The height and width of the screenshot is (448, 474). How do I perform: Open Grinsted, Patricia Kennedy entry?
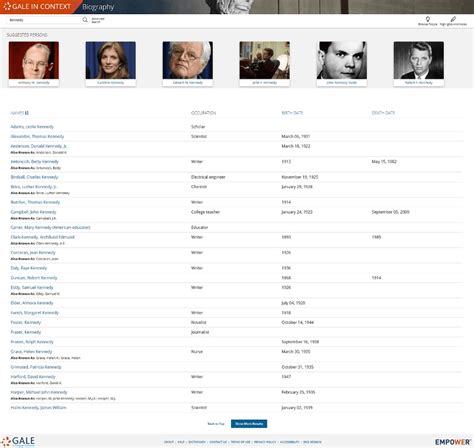point(36,367)
